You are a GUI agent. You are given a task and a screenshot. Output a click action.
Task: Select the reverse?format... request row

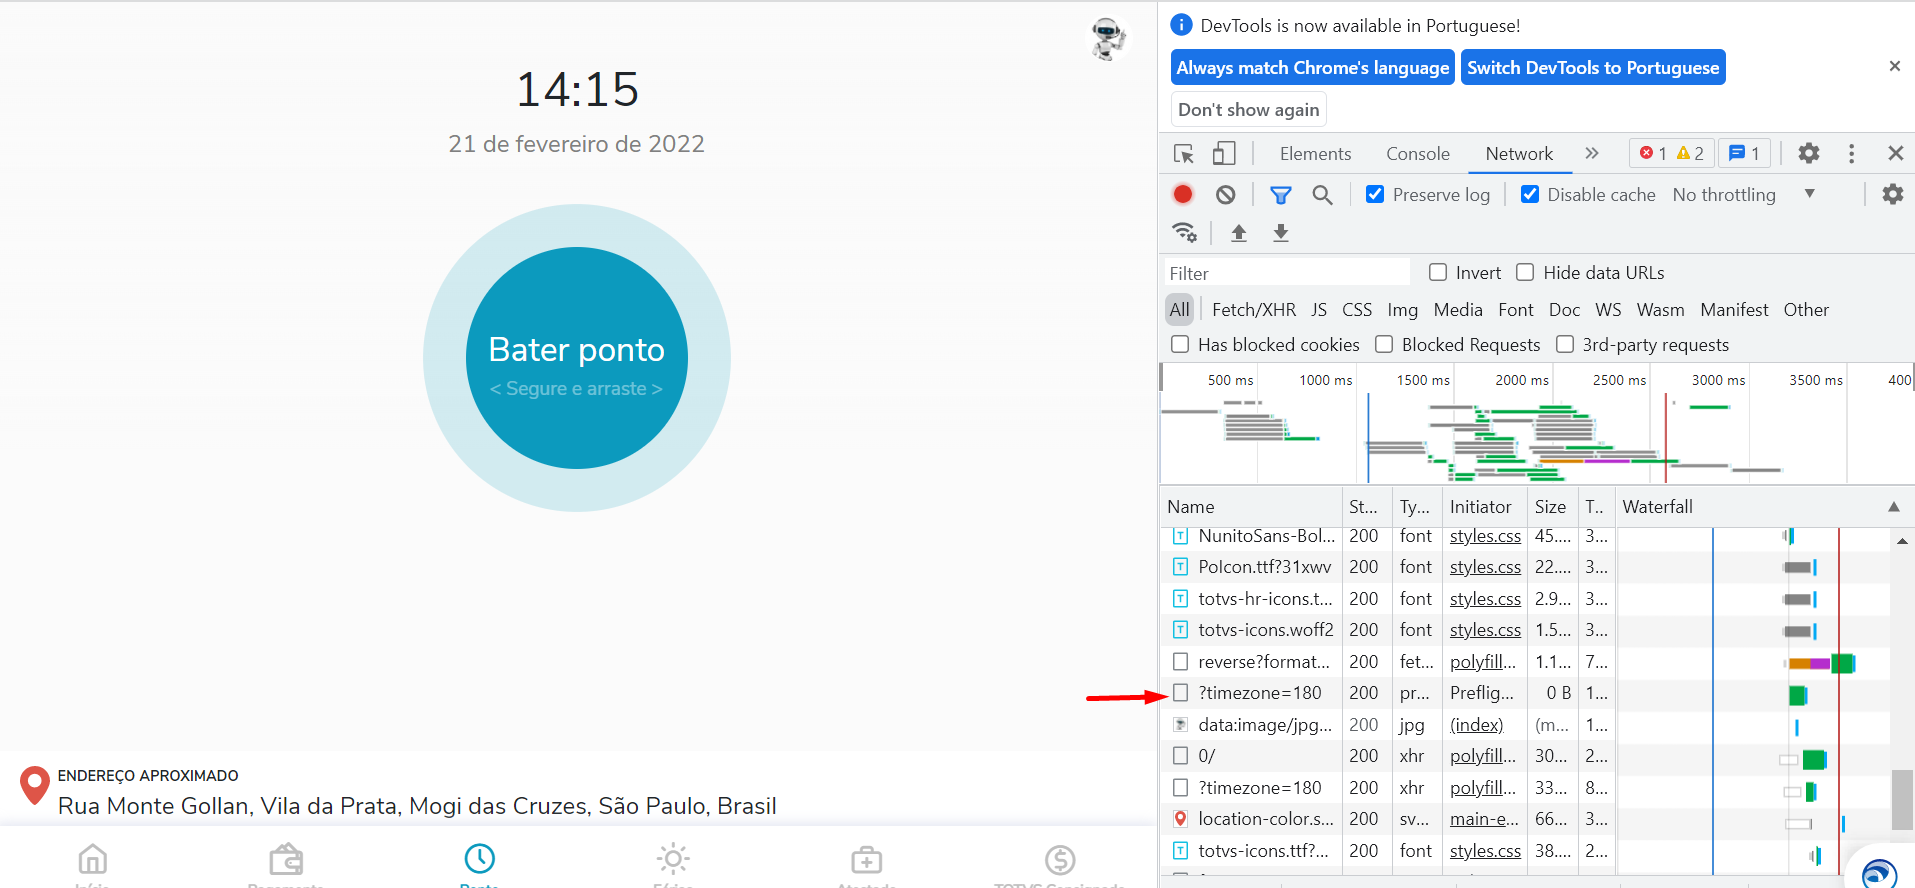[1524, 662]
